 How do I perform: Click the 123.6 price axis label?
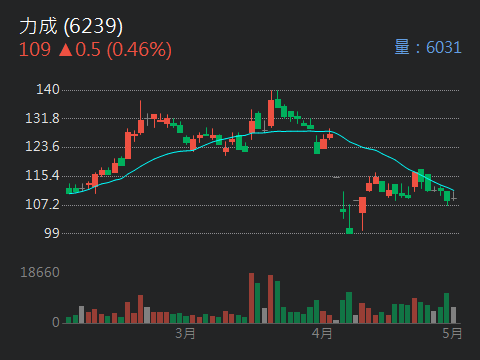(x=42, y=146)
